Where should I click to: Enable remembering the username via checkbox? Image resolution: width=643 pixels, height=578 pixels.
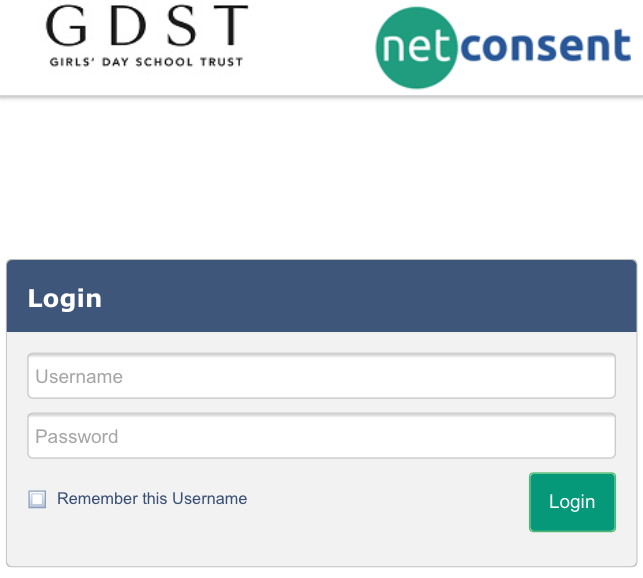(37, 499)
